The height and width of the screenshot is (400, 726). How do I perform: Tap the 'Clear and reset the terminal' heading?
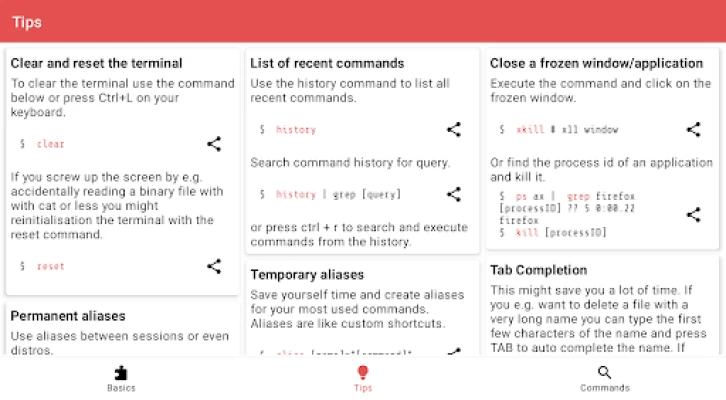(97, 63)
